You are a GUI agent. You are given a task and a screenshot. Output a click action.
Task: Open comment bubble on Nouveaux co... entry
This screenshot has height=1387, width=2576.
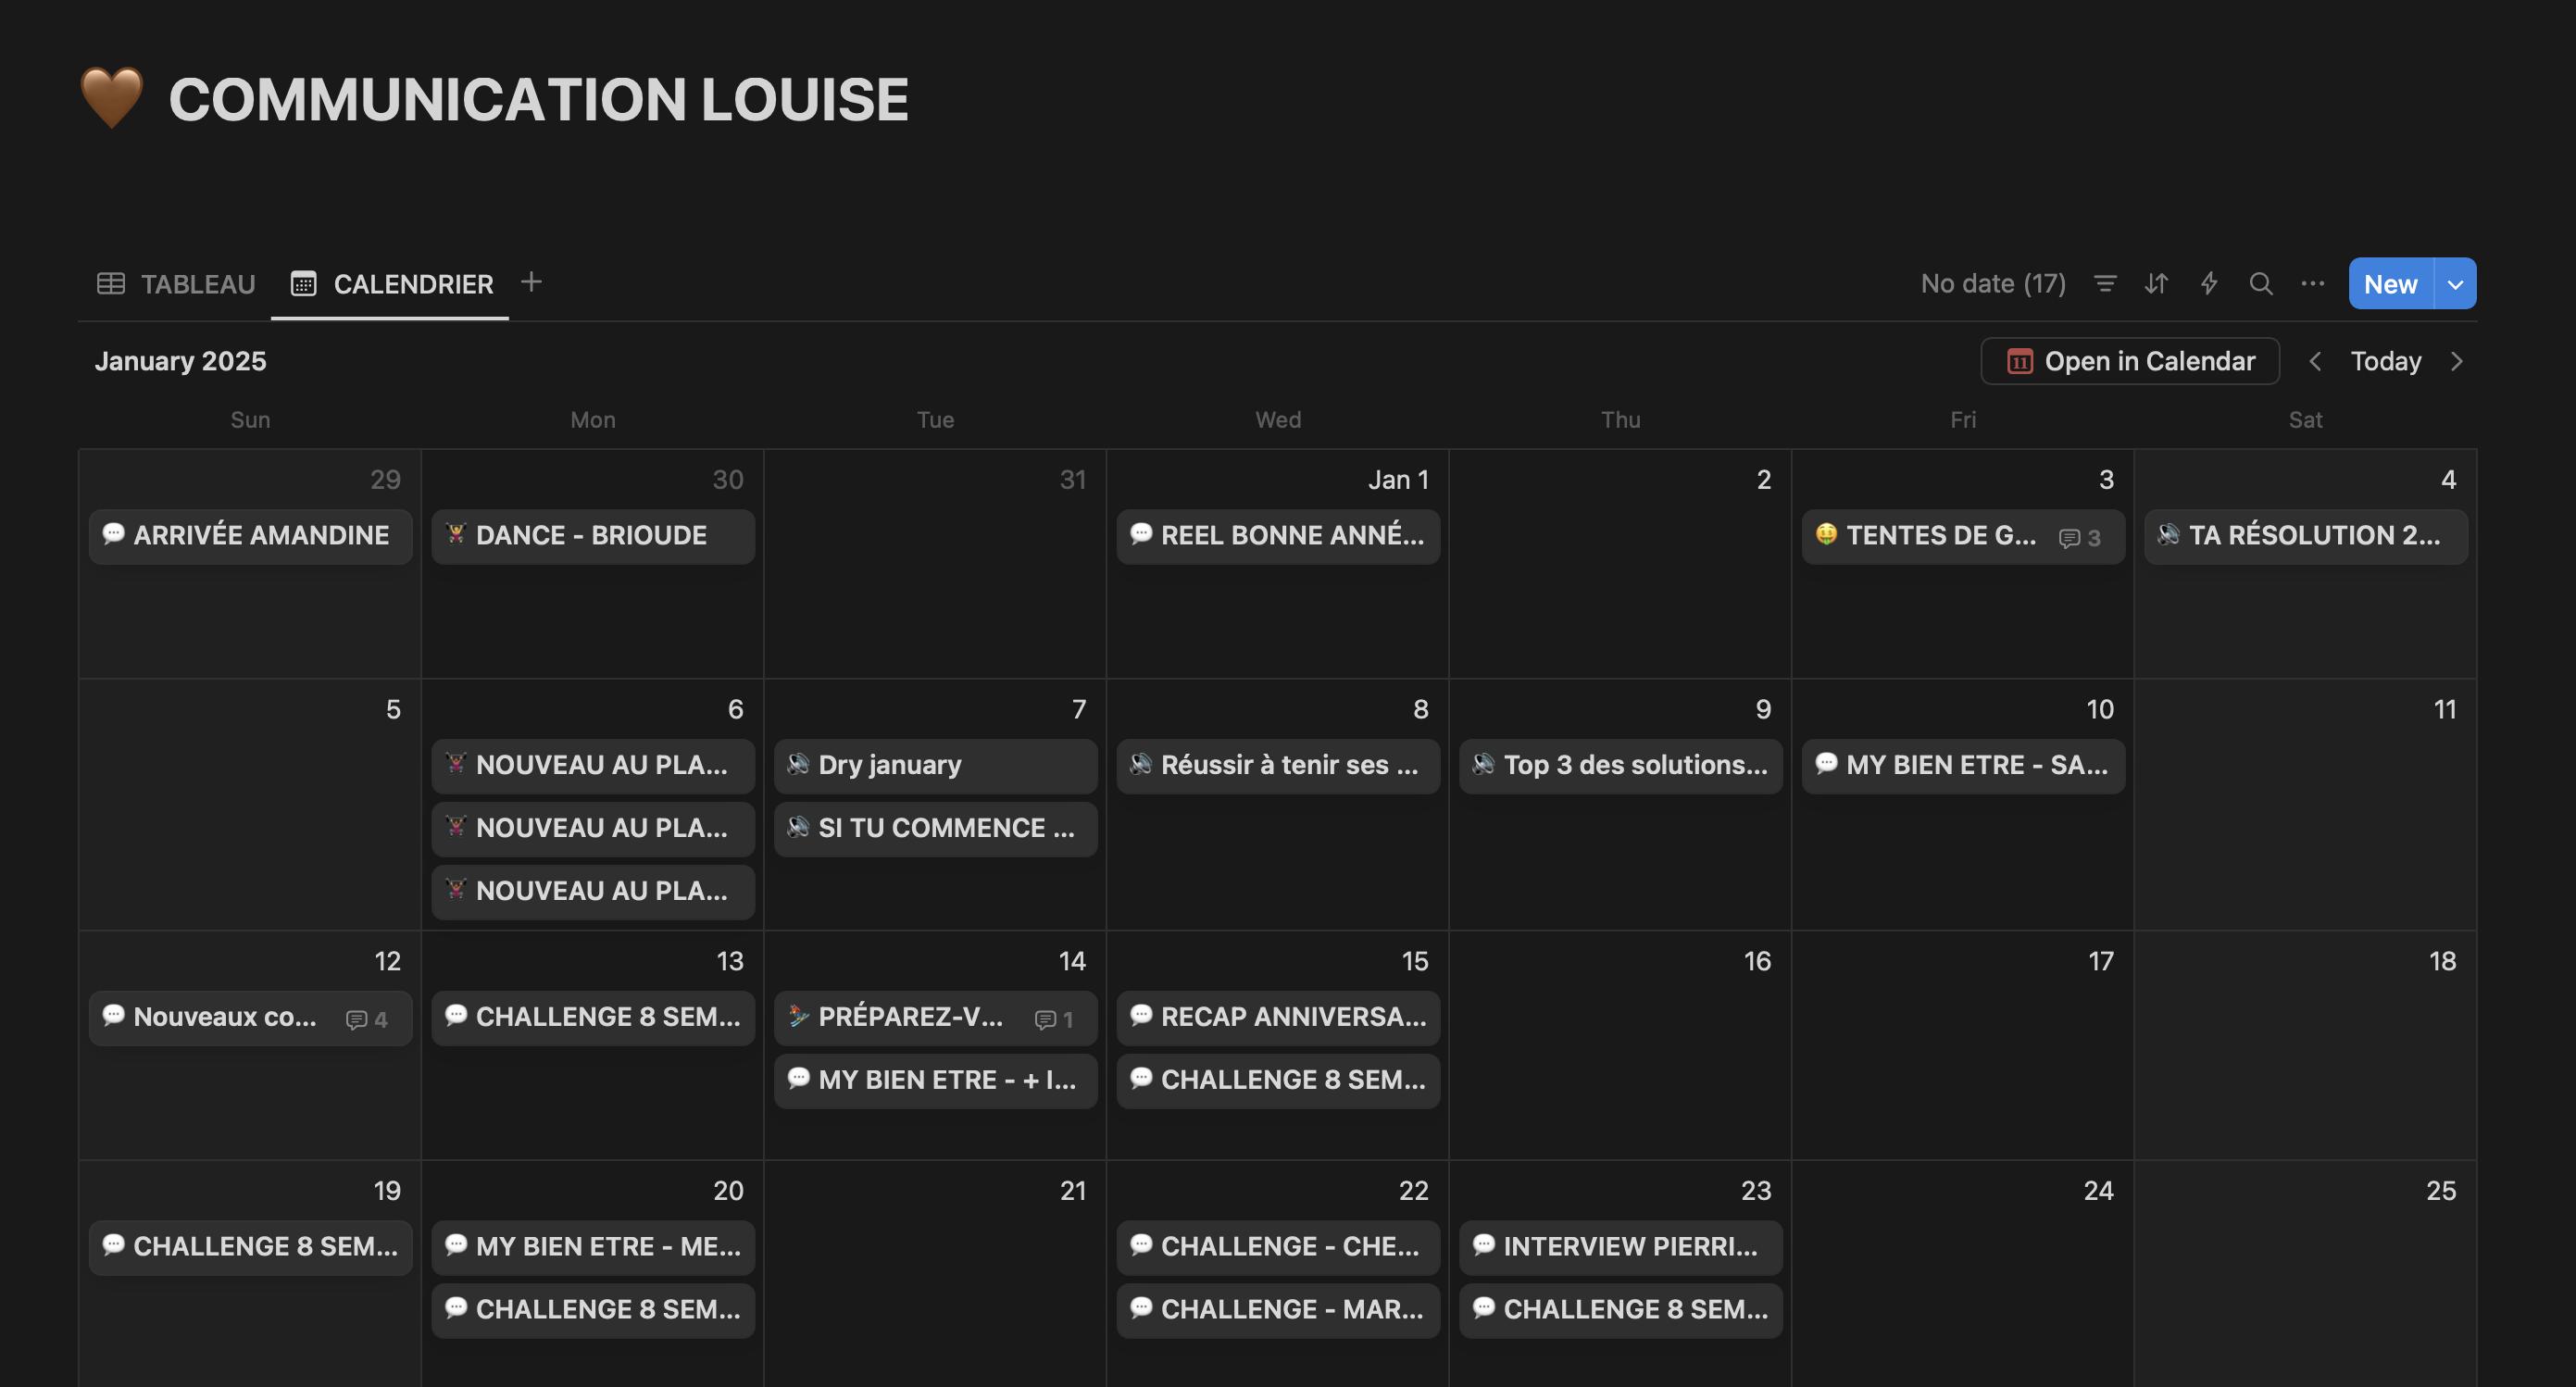367,1019
